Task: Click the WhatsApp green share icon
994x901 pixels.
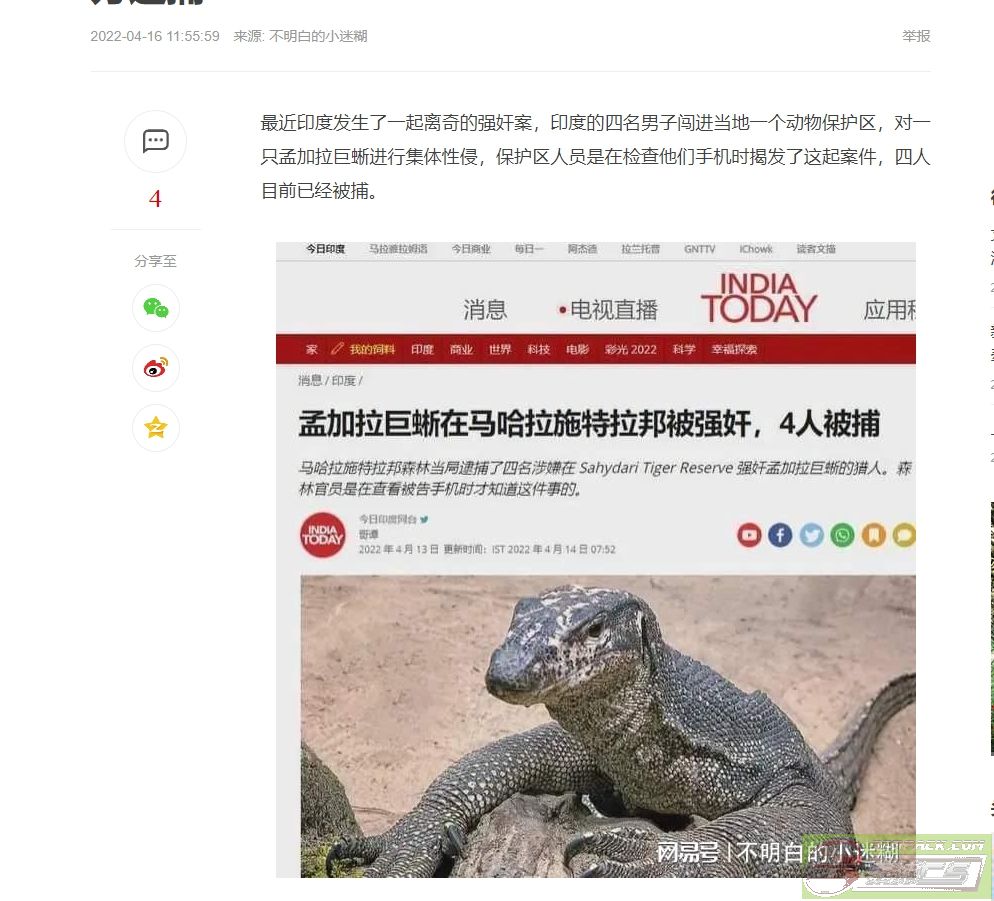Action: click(842, 535)
